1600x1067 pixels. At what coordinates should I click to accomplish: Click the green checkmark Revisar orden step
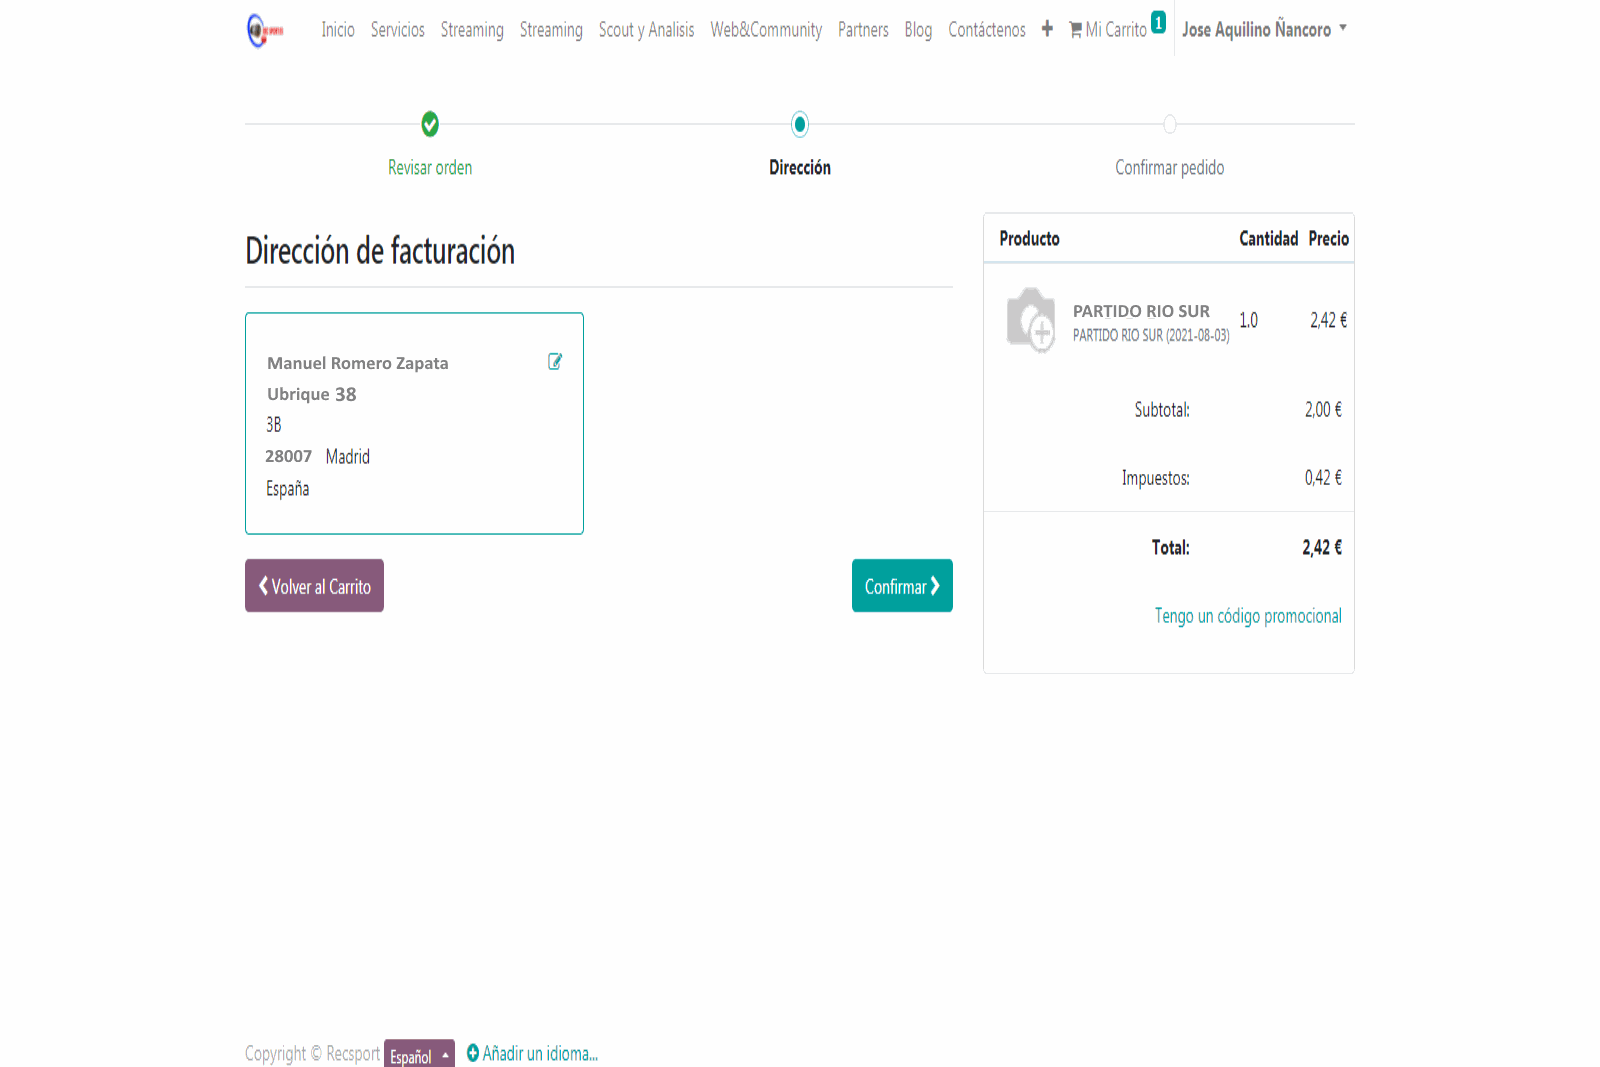(x=430, y=124)
